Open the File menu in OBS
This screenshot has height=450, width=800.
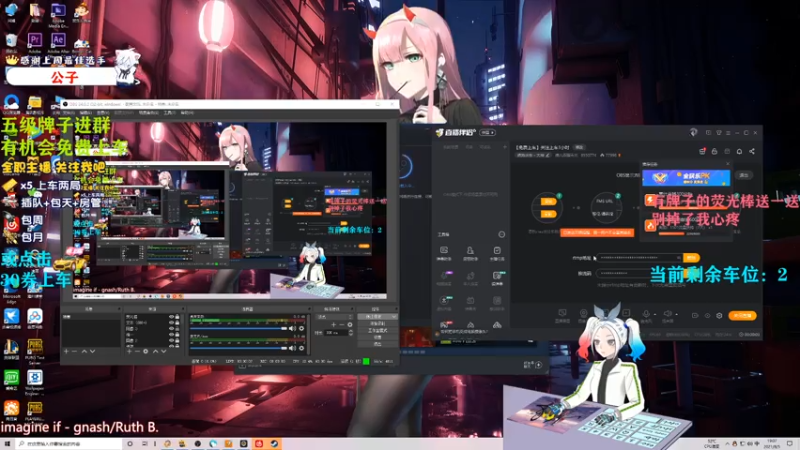(x=67, y=113)
